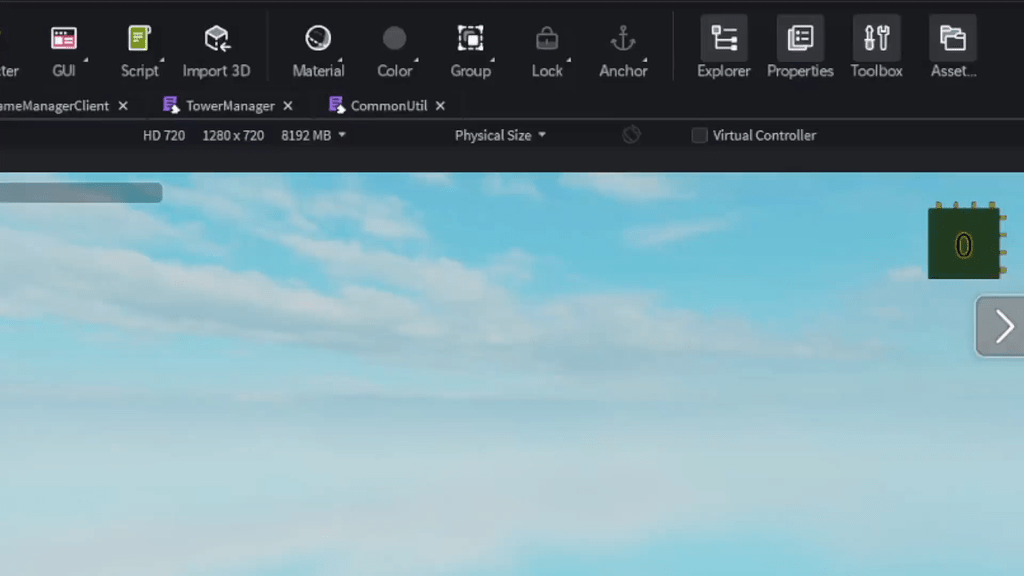1024x576 pixels.
Task: Switch to the TowerManager script tab
Action: (x=230, y=105)
